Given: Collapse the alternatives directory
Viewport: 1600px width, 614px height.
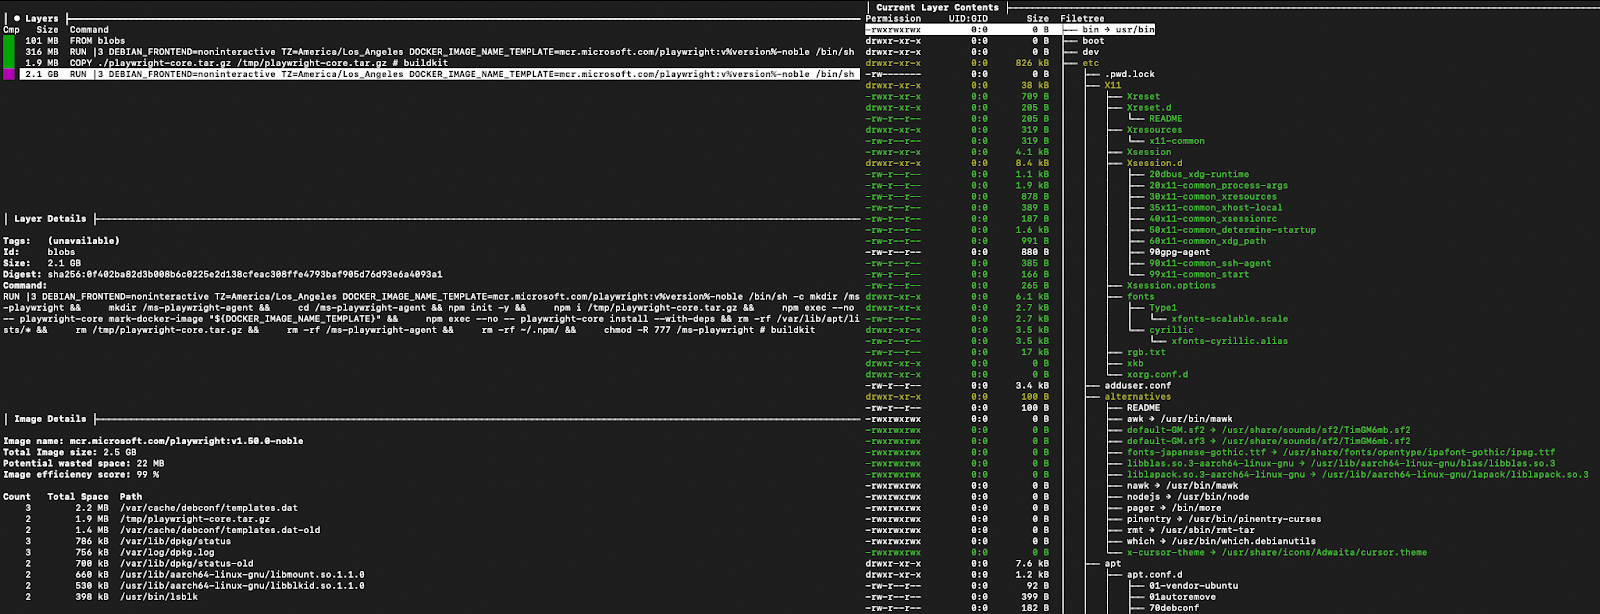Looking at the screenshot, I should 1138,397.
